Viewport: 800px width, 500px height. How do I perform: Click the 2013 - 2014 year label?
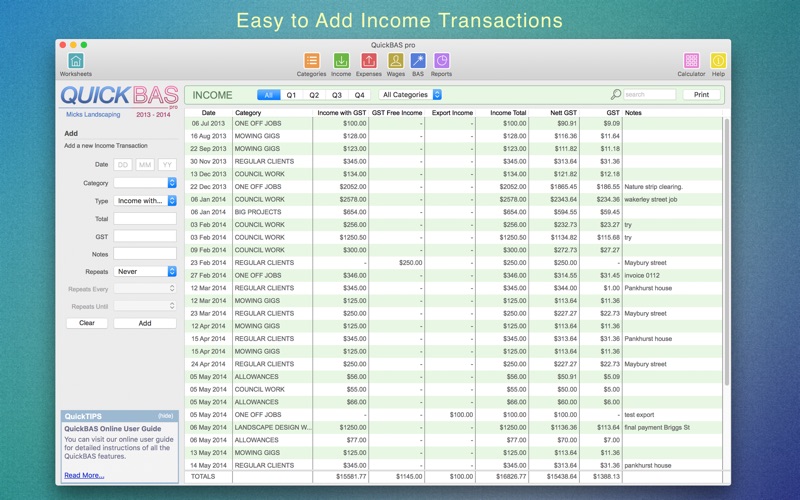click(153, 115)
